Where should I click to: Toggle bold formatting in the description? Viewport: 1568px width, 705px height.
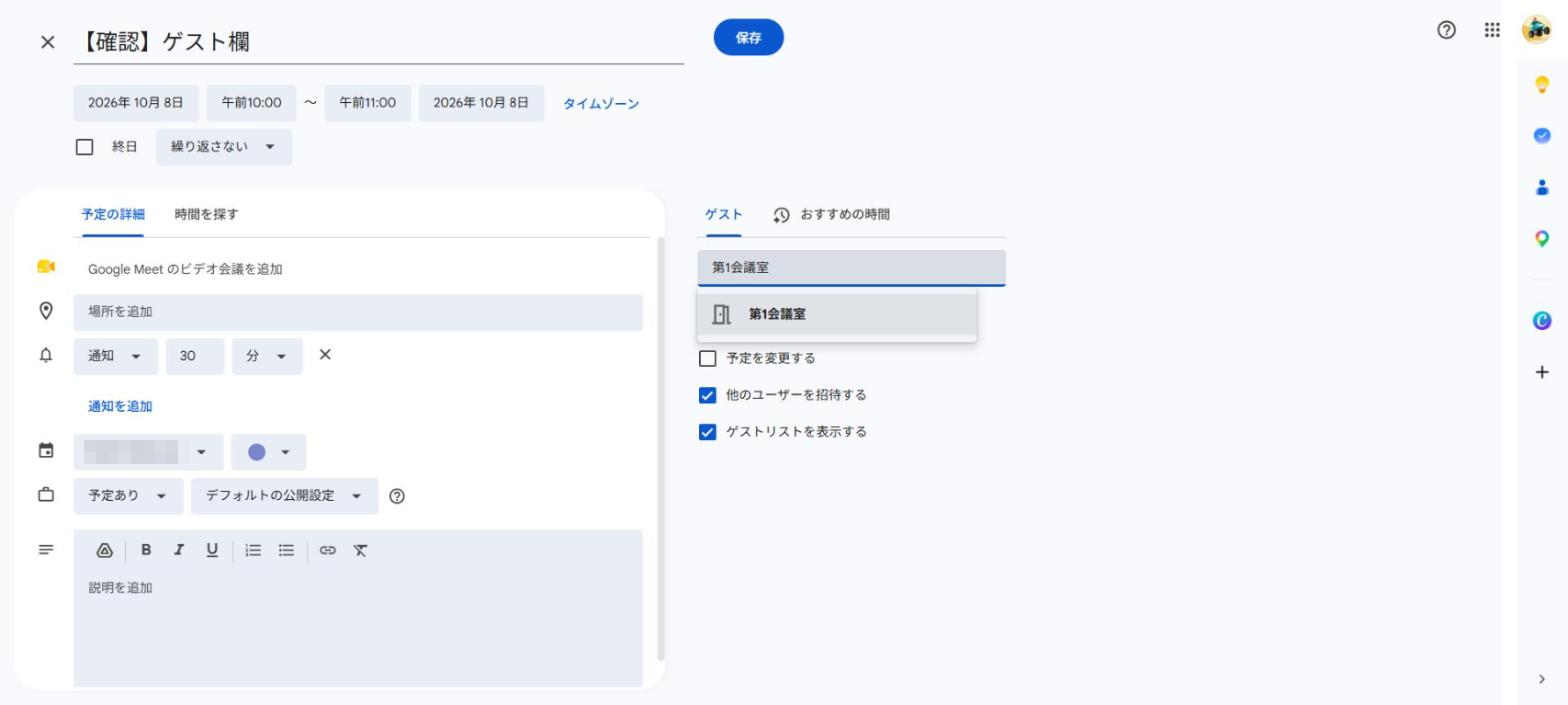(146, 549)
